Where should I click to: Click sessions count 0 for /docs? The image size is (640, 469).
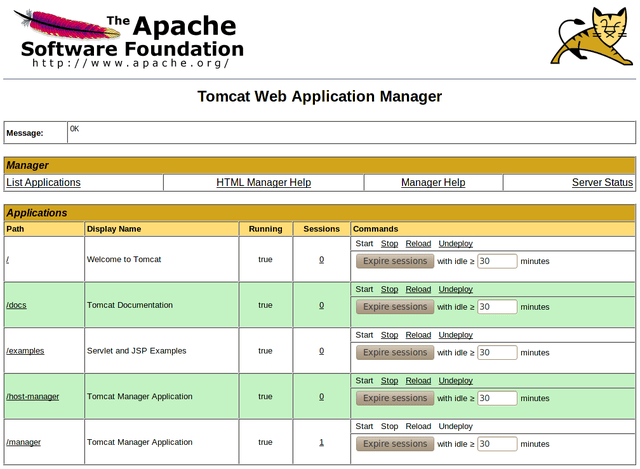[x=322, y=305]
